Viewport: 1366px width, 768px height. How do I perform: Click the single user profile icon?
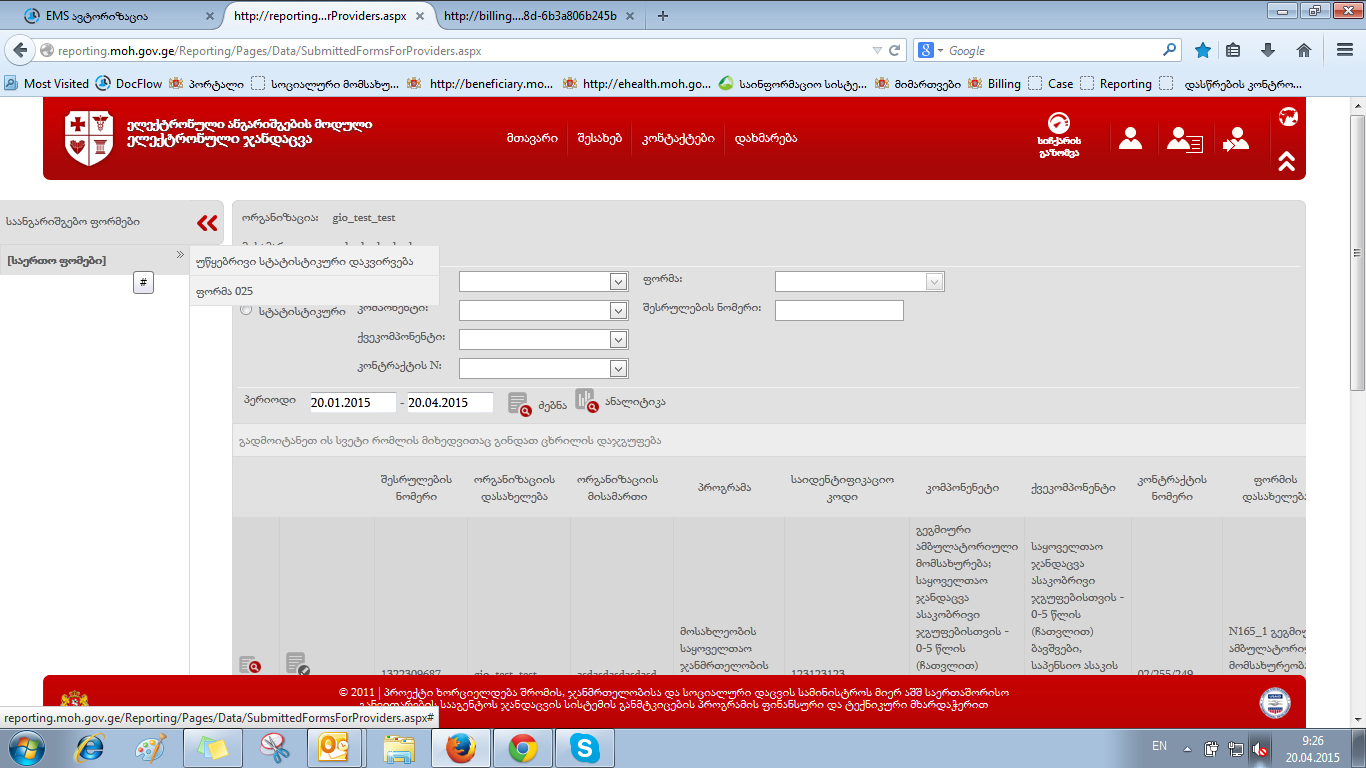tap(1130, 138)
